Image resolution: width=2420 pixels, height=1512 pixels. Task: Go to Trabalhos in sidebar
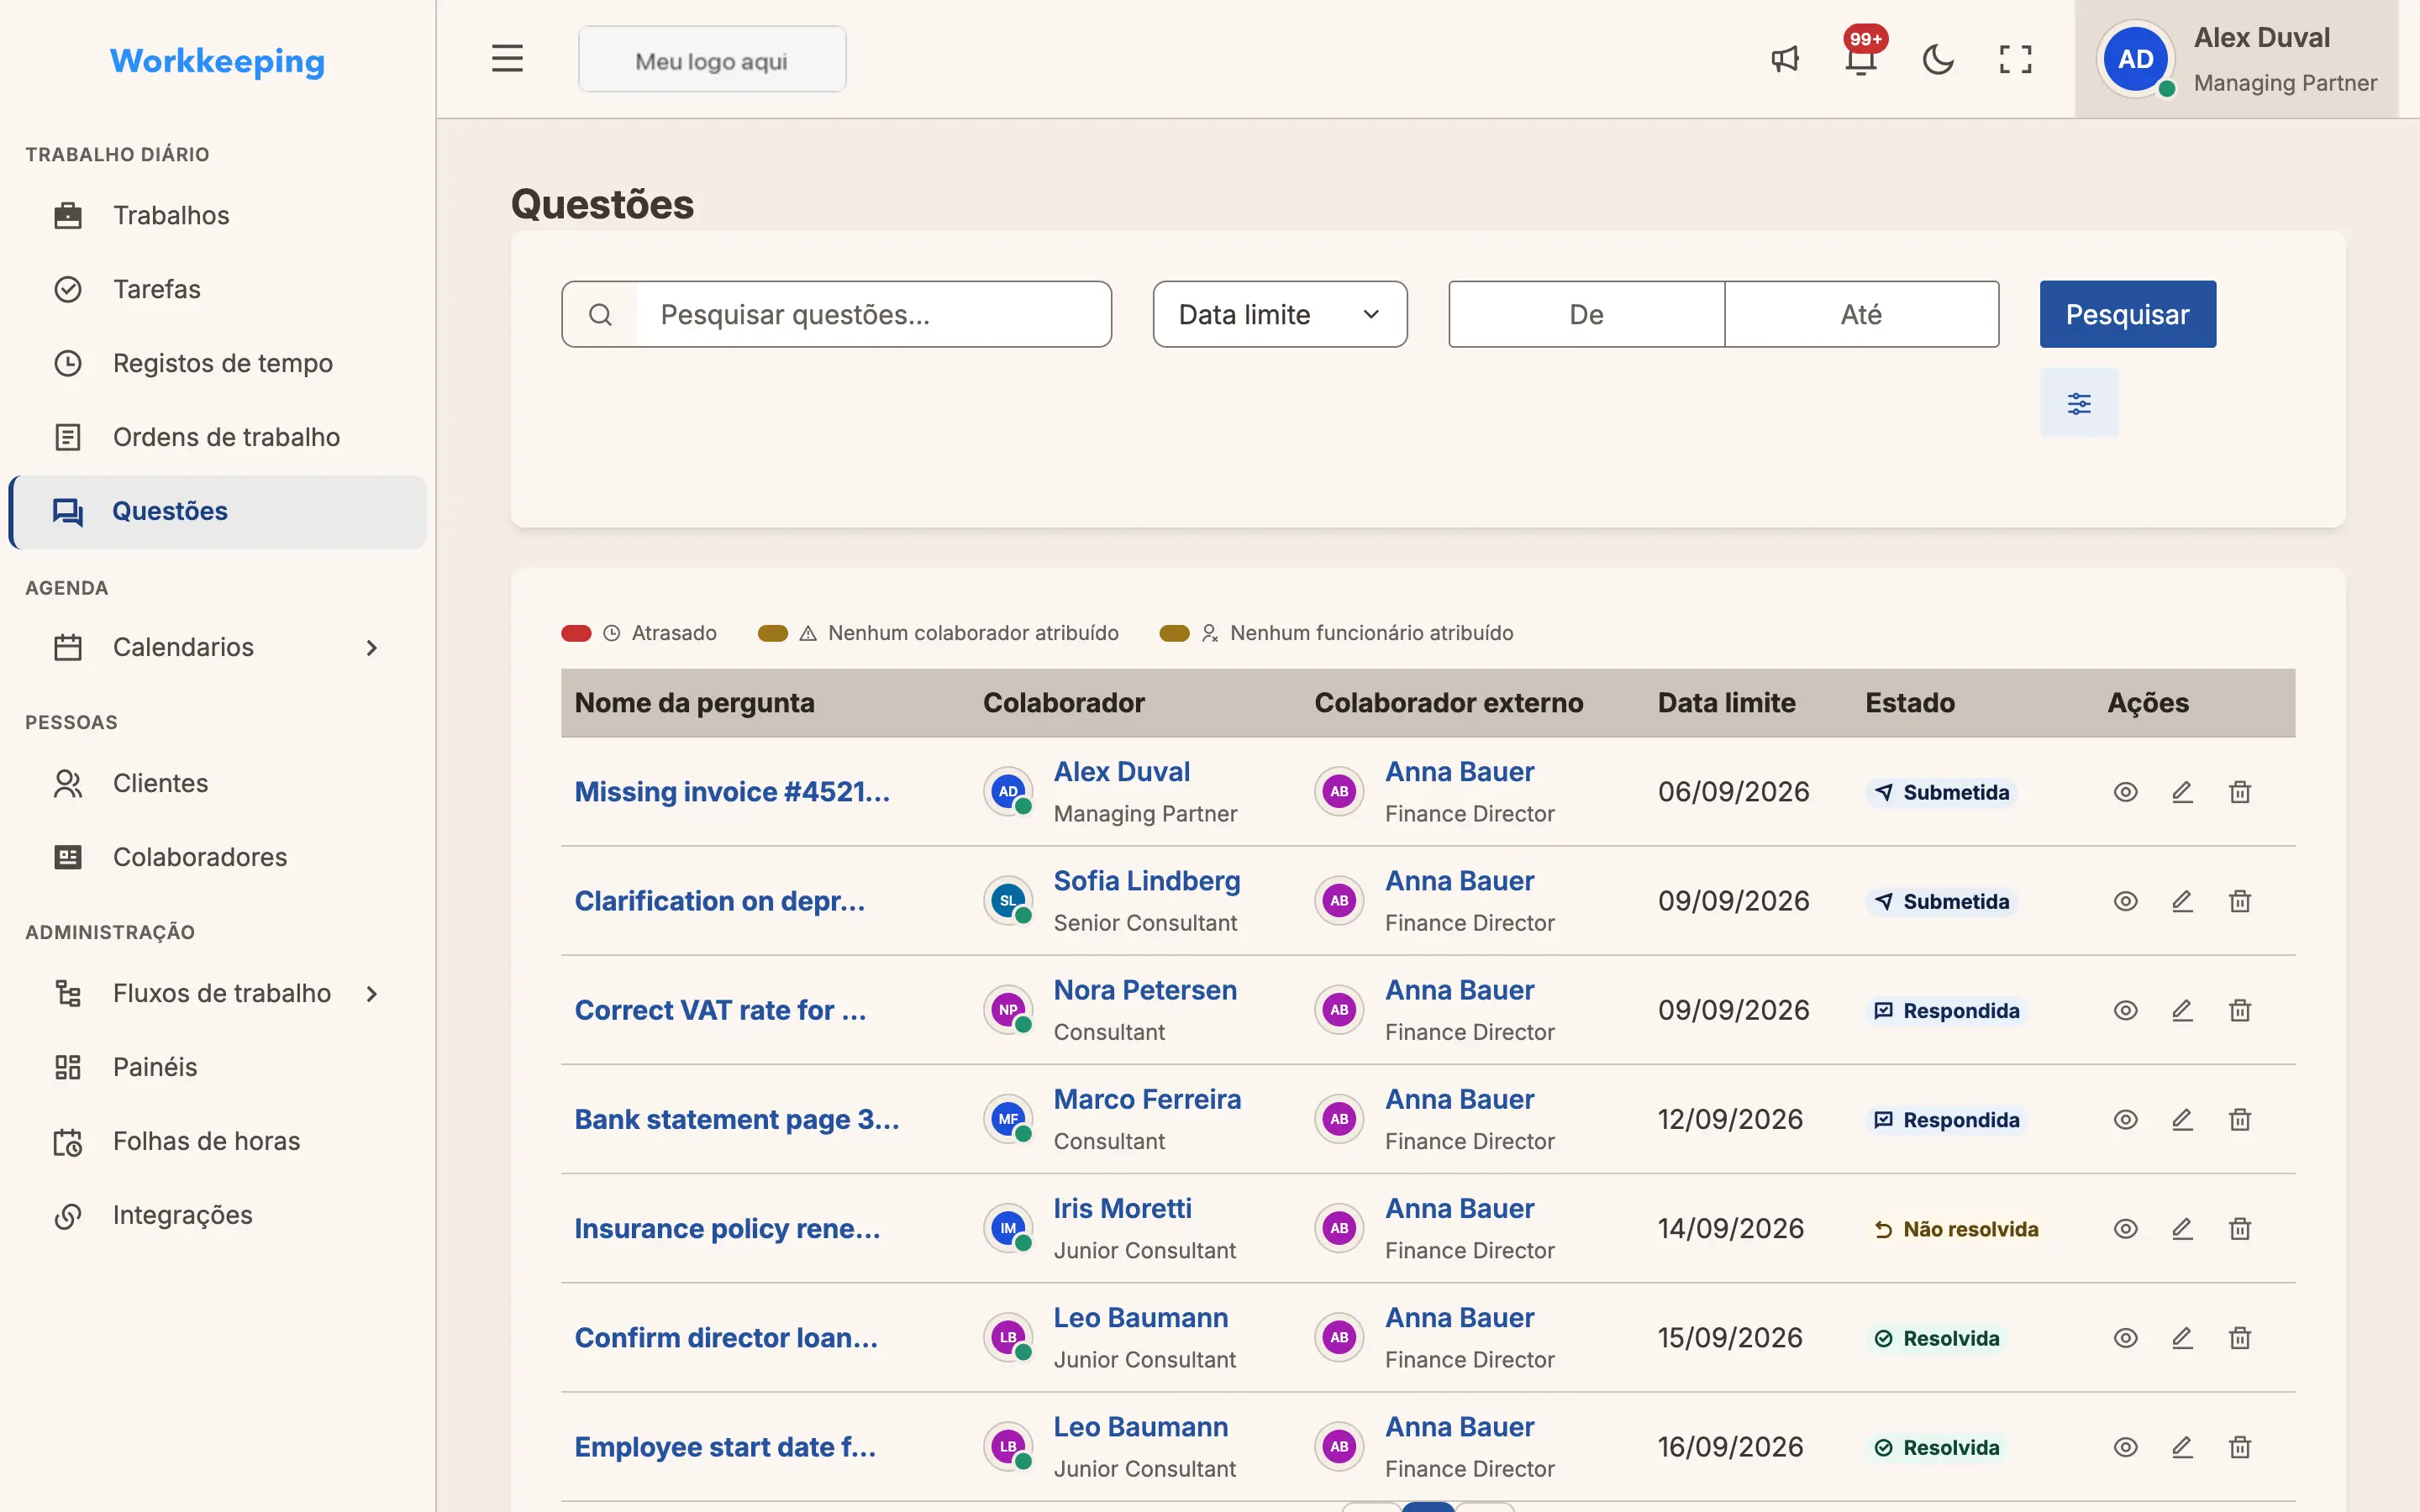(218, 215)
